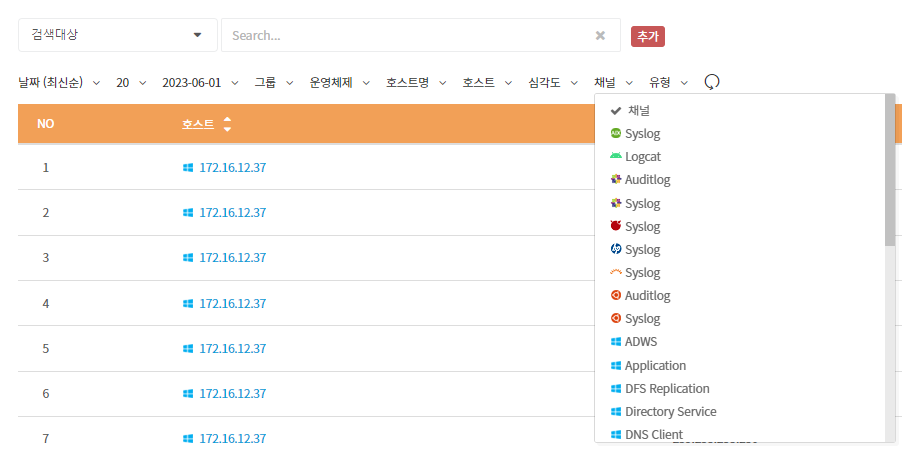902x450 pixels.
Task: Click the sort arrows beside 호스트 header
Action: point(227,124)
